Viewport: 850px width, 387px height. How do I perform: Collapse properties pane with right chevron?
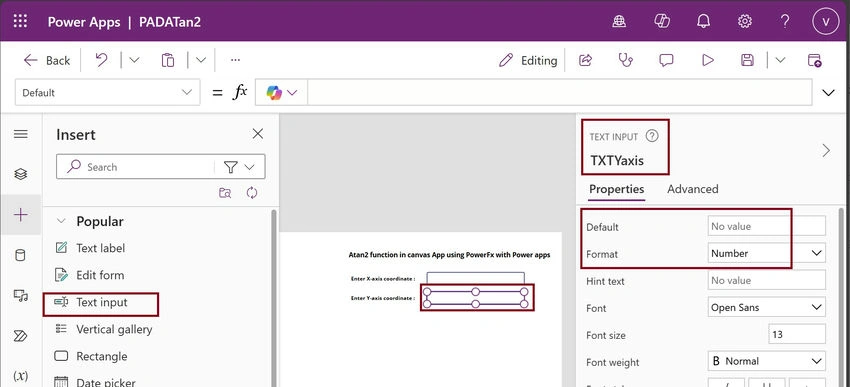pyautogui.click(x=826, y=151)
